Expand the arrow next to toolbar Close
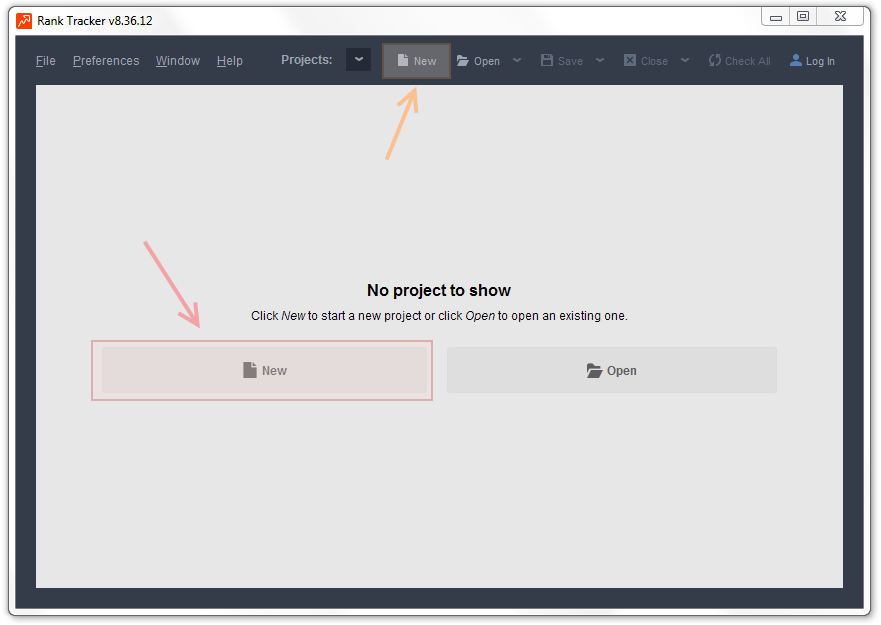 pos(685,60)
